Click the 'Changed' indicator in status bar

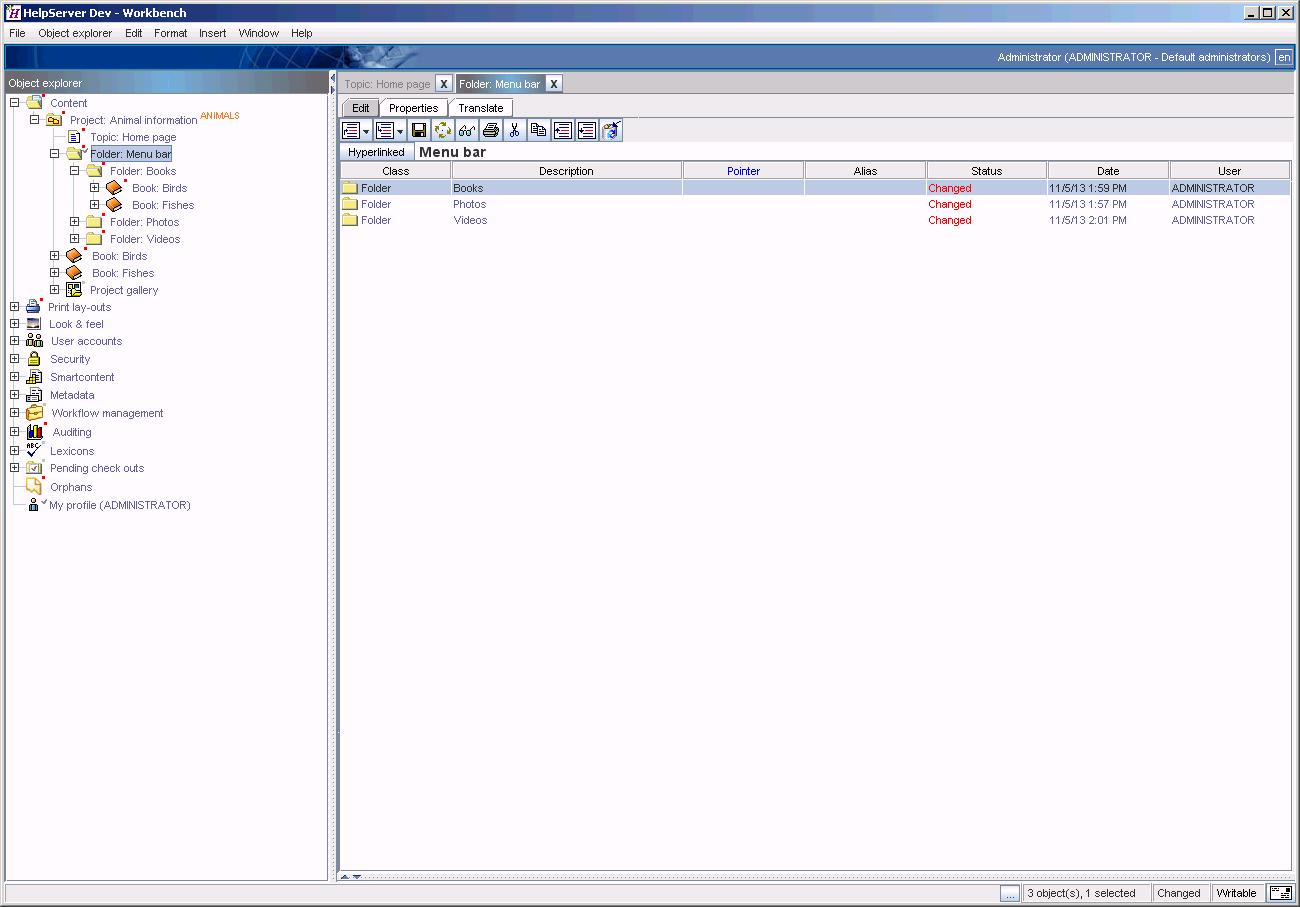coord(1179,893)
